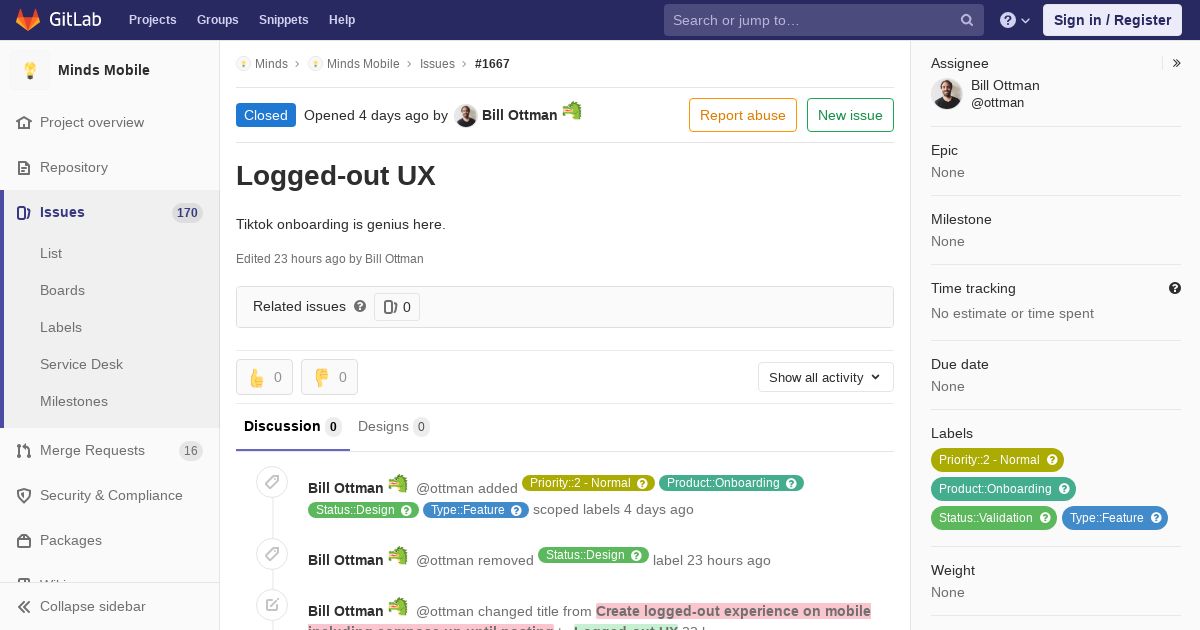Screen dimensions: 1200x630
Task: Collapse the right sidebar with the chevron
Action: click(x=1177, y=63)
